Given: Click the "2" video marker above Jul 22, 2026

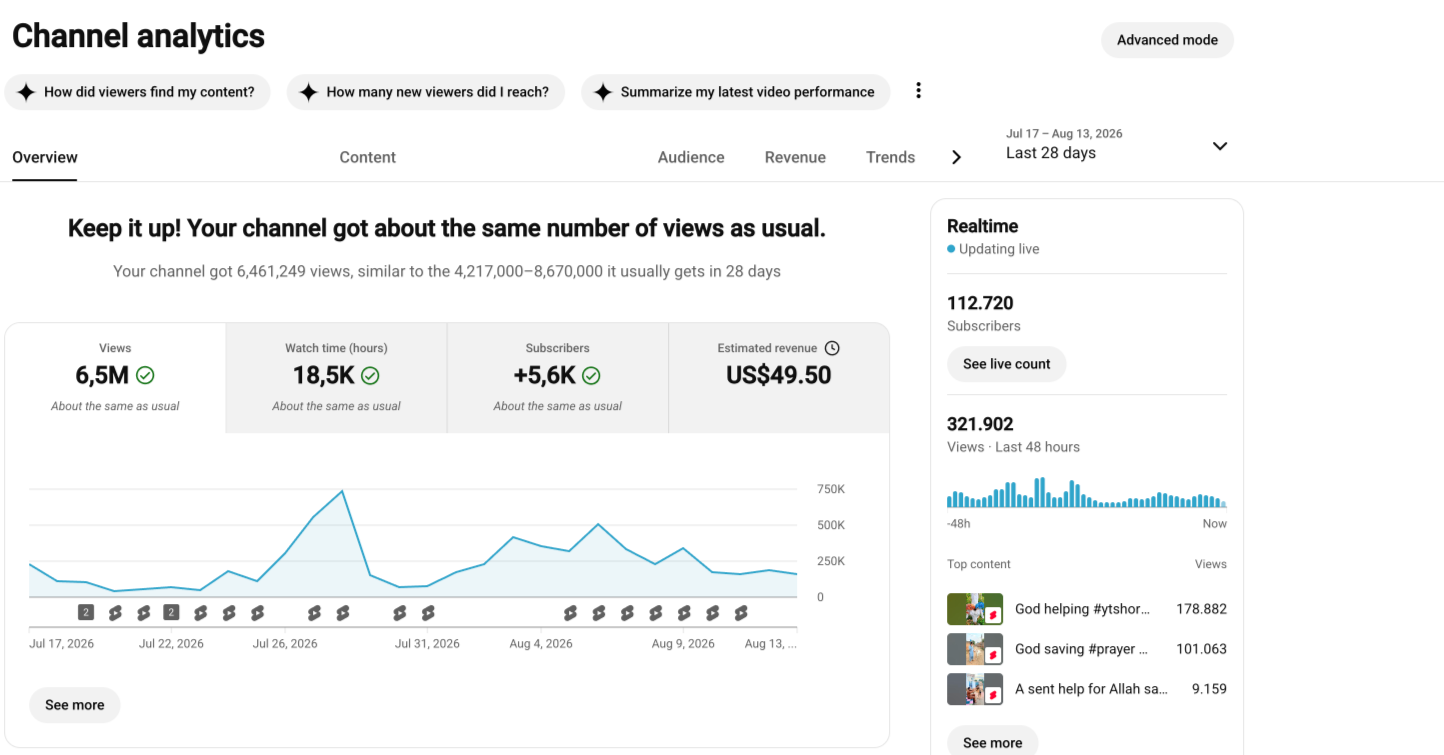Looking at the screenshot, I should coord(171,613).
